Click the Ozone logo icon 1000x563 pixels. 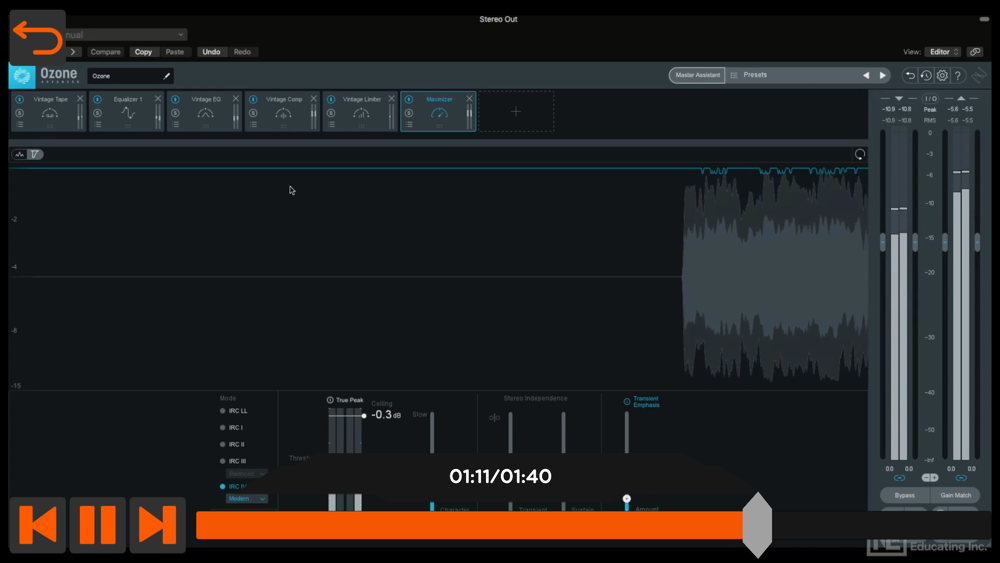(22, 76)
